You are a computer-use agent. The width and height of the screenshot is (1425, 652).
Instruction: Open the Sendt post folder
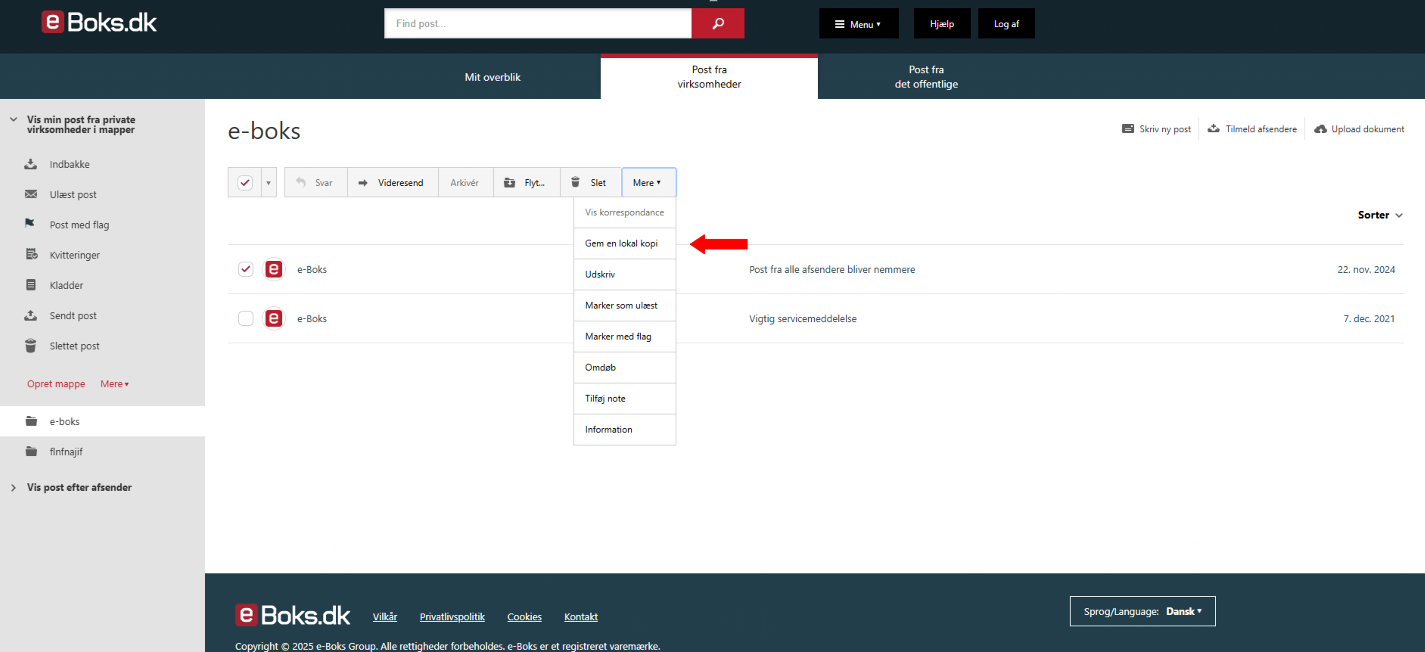pyautogui.click(x=73, y=316)
